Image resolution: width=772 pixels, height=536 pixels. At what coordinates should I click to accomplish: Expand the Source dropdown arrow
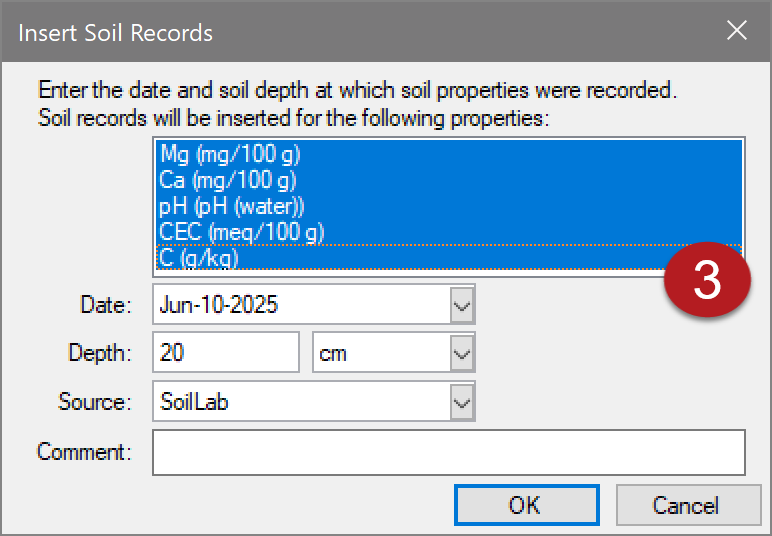(x=462, y=402)
